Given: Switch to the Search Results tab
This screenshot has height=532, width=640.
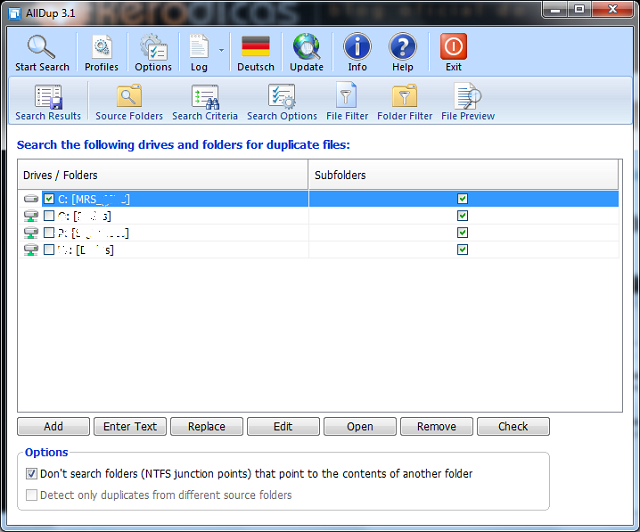Looking at the screenshot, I should 48,102.
